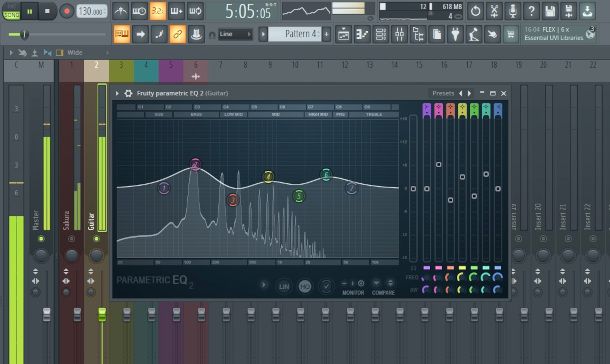610x364 pixels.
Task: Toggle the SONG/pattern mode button
Action: pos(11,12)
